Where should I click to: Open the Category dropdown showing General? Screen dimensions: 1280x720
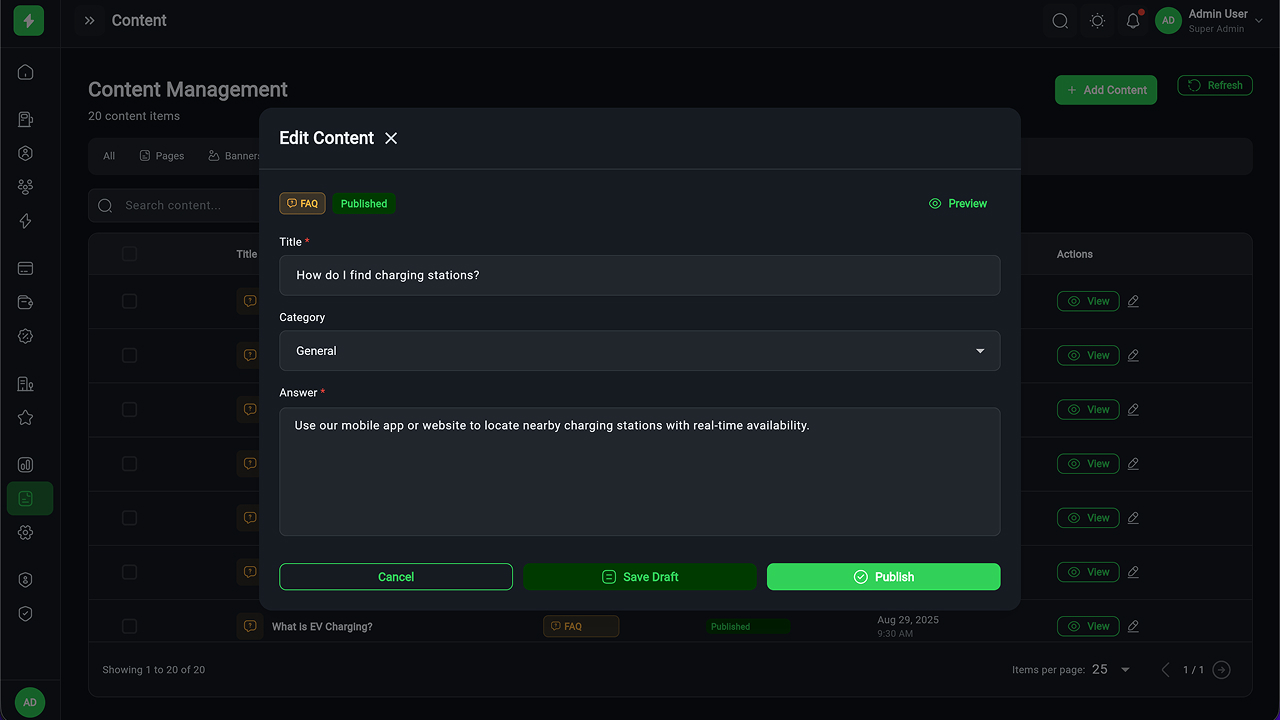click(x=639, y=351)
